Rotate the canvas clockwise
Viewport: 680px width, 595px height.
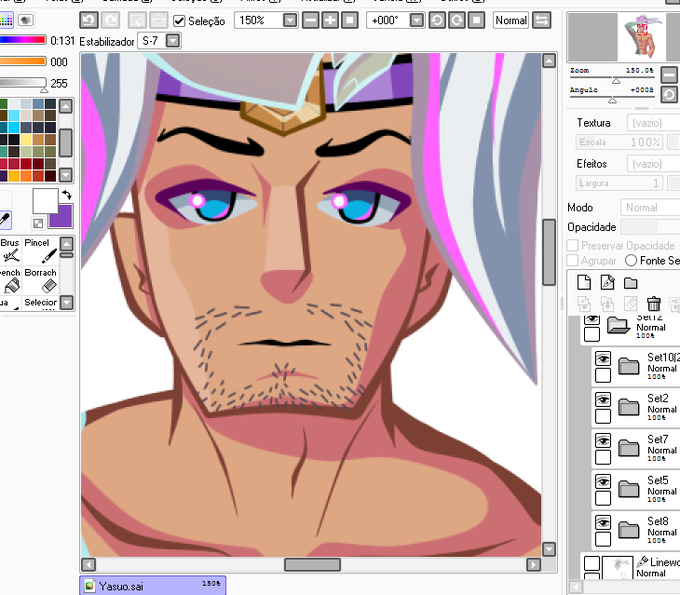point(457,20)
